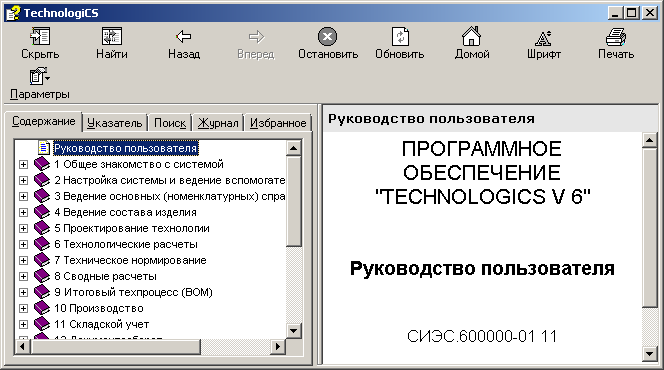Click the book icon for 11 Складской учет
Screen dimensions: 664x370
pyautogui.click(x=42, y=324)
